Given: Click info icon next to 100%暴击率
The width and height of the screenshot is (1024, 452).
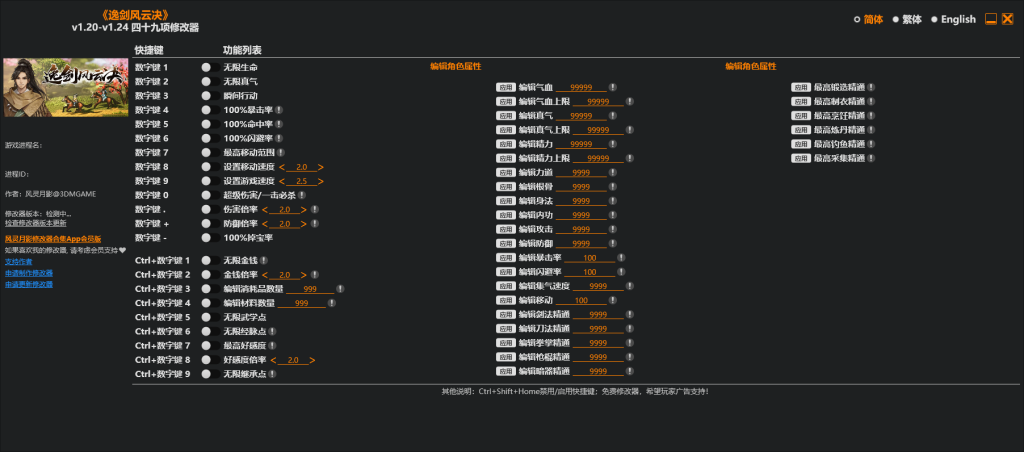Looking at the screenshot, I should pyautogui.click(x=279, y=110).
